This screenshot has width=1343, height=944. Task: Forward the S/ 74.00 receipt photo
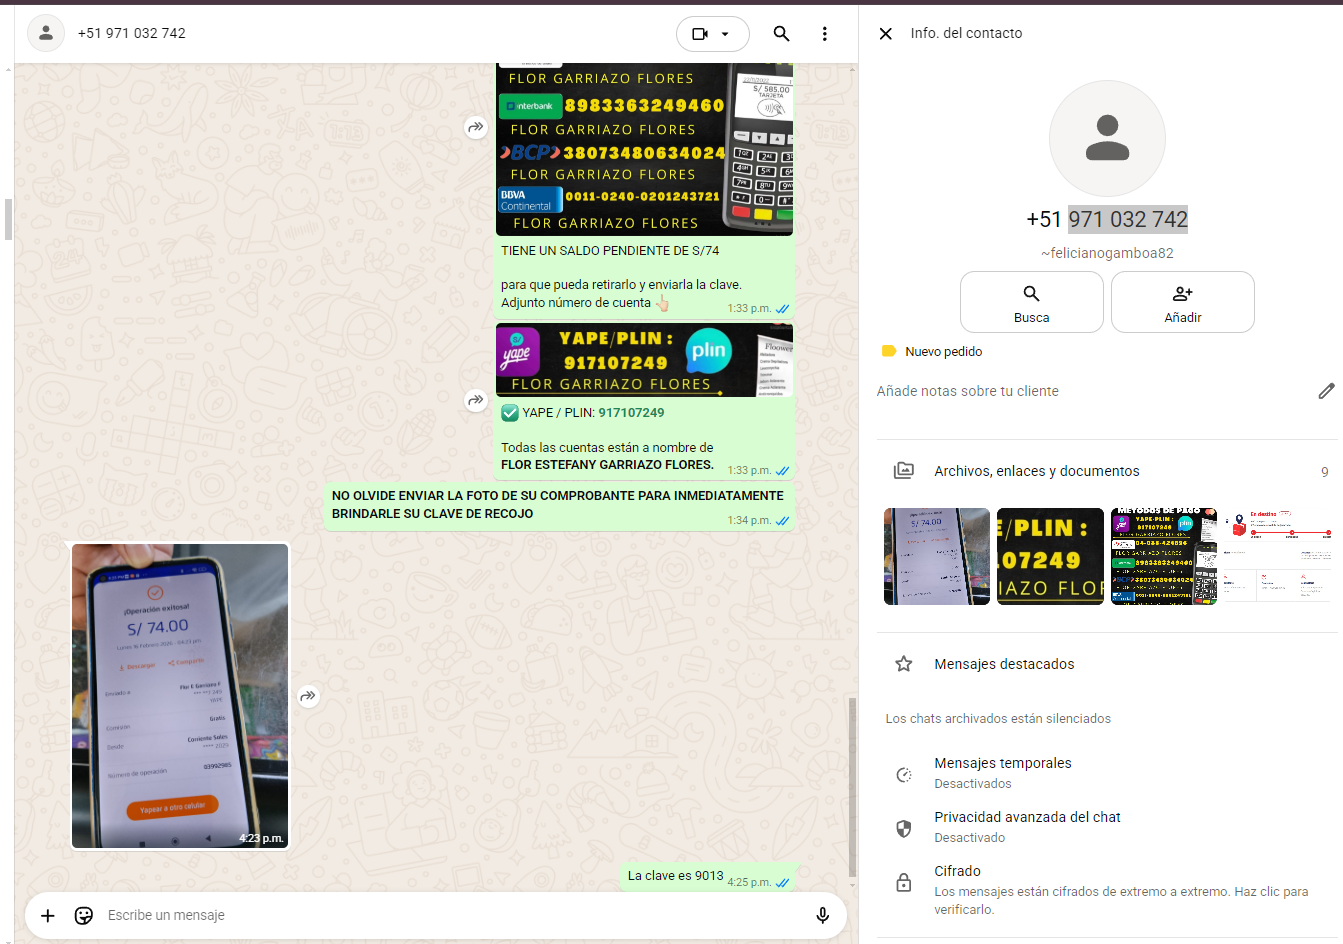309,696
